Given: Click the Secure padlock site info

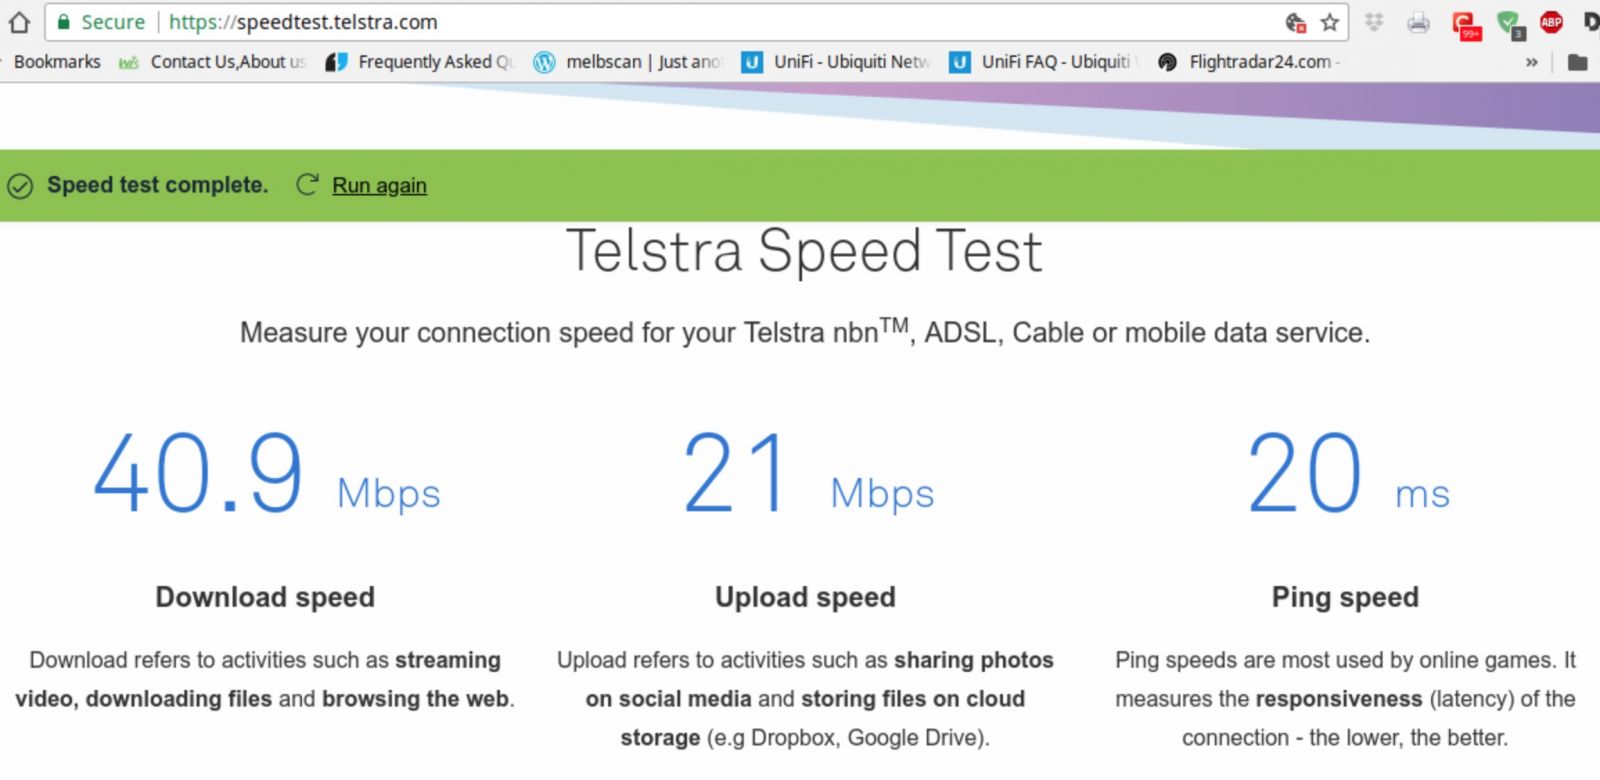Looking at the screenshot, I should [x=101, y=22].
